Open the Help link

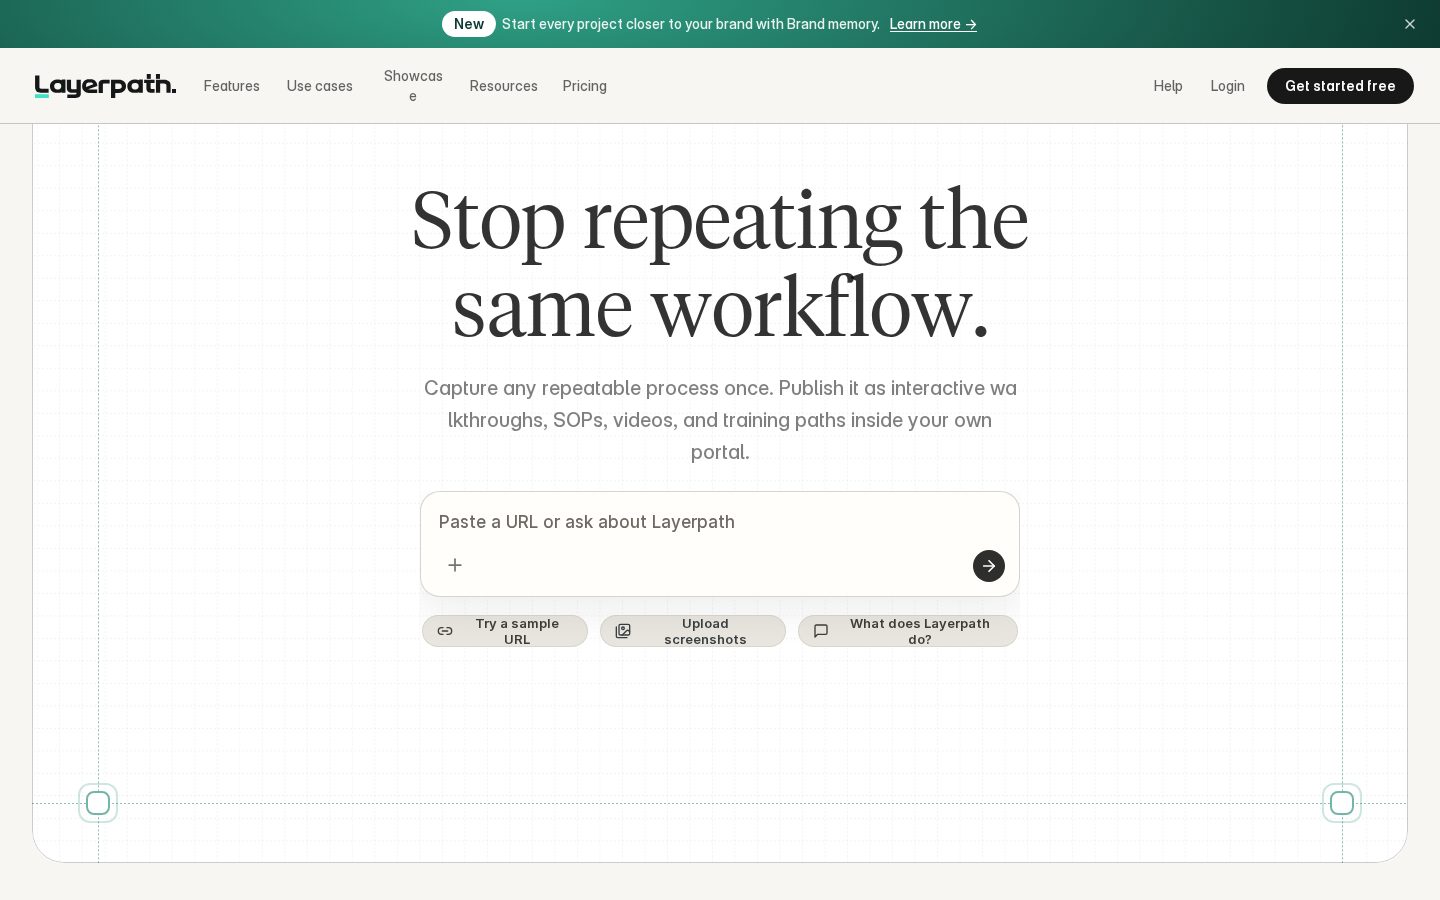click(1168, 86)
